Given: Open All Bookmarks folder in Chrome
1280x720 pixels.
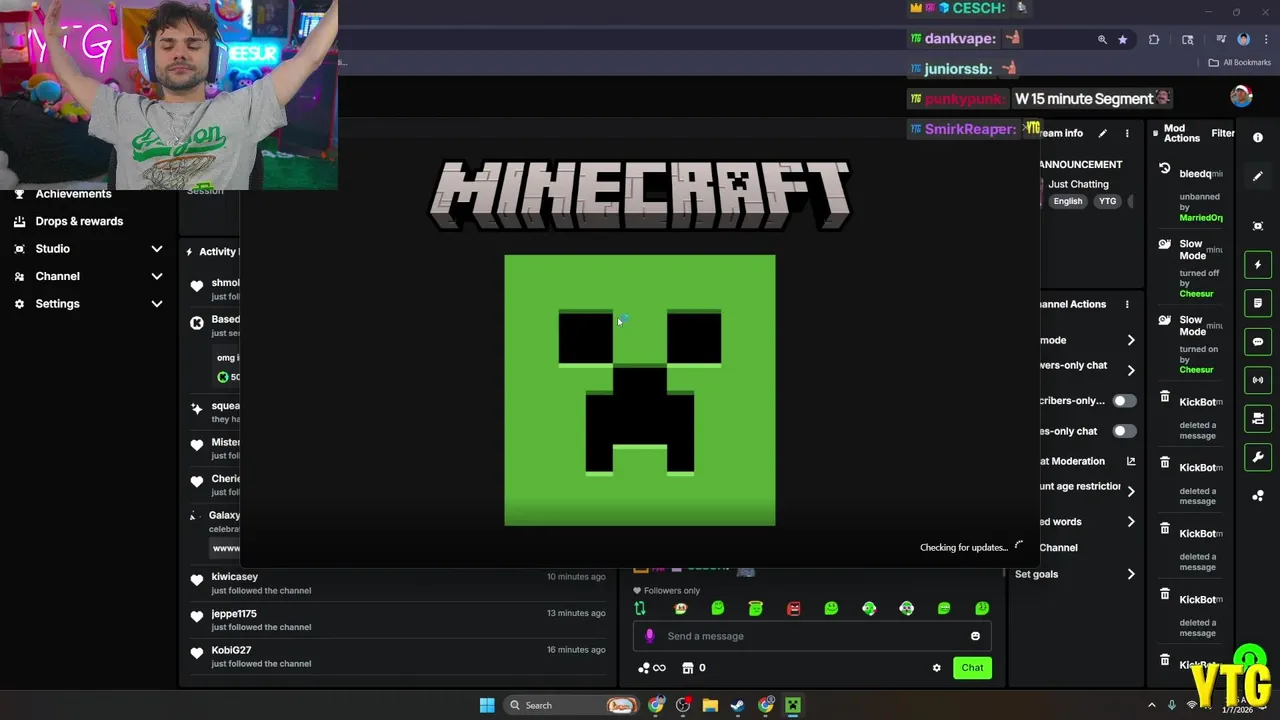Looking at the screenshot, I should [1240, 62].
